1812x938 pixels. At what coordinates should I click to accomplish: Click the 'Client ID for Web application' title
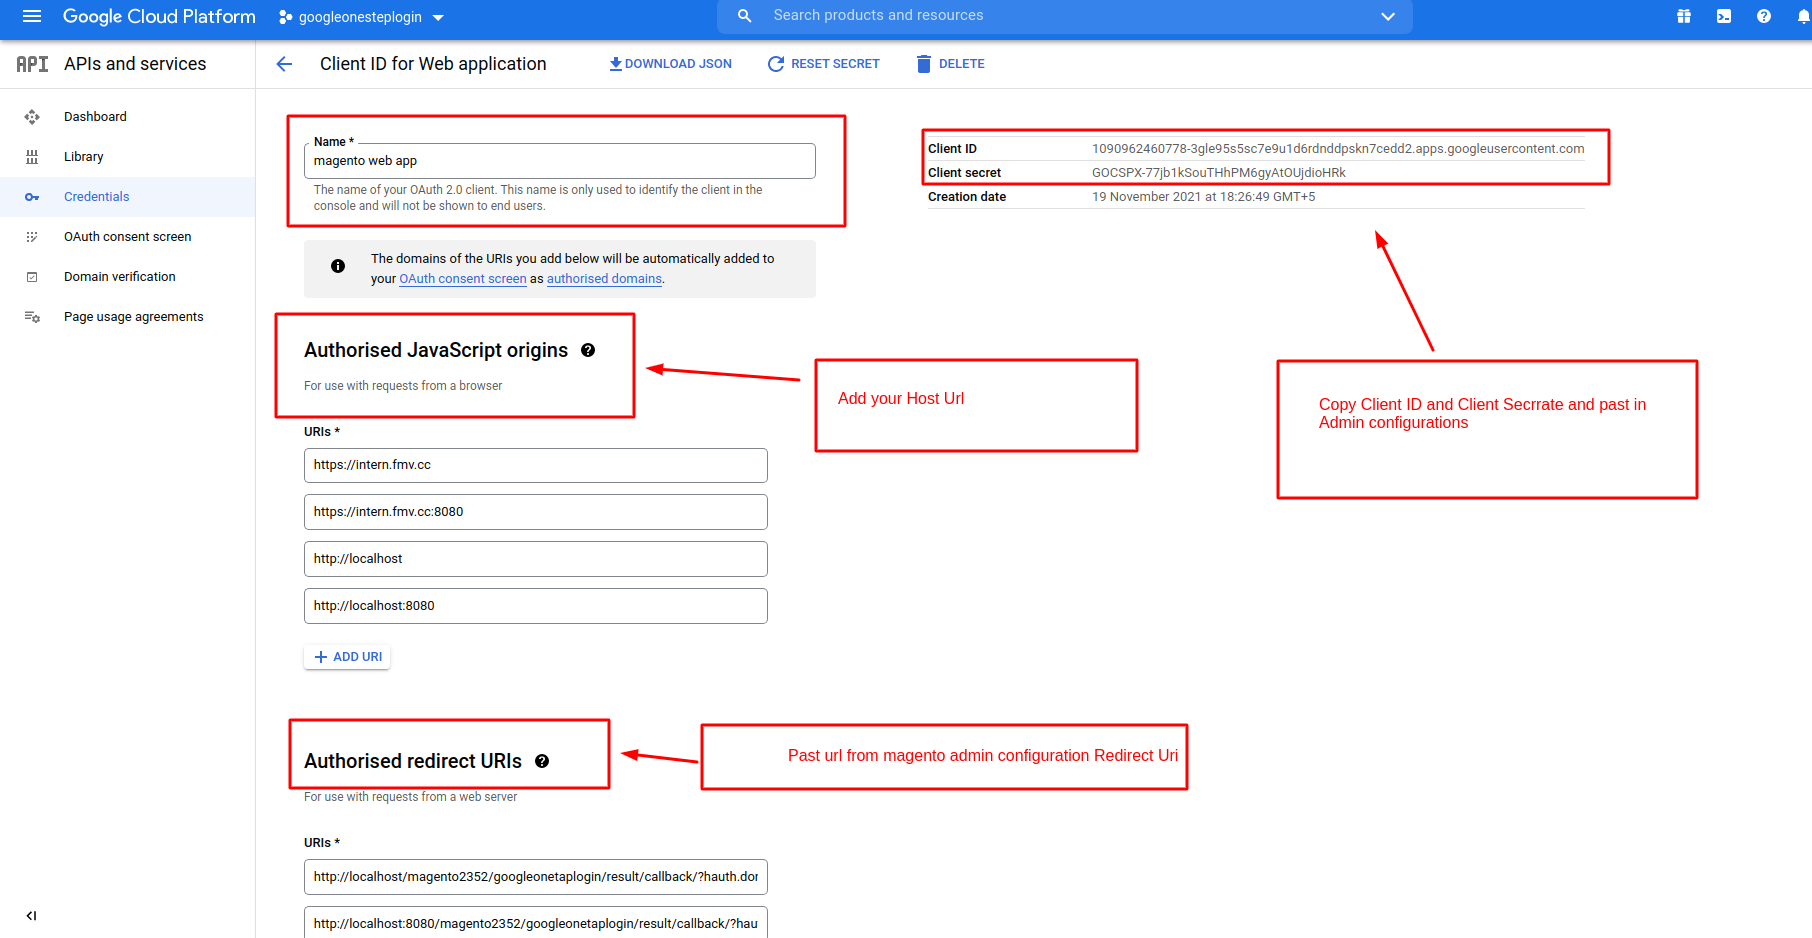coord(433,64)
